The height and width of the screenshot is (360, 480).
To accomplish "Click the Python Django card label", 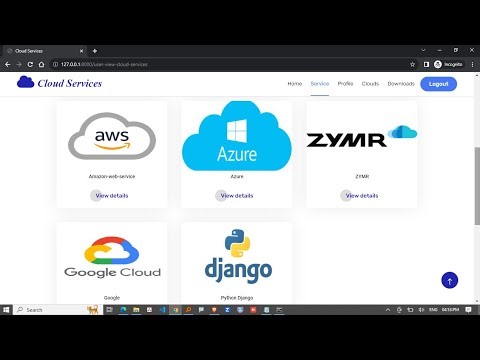I will coord(237,298).
